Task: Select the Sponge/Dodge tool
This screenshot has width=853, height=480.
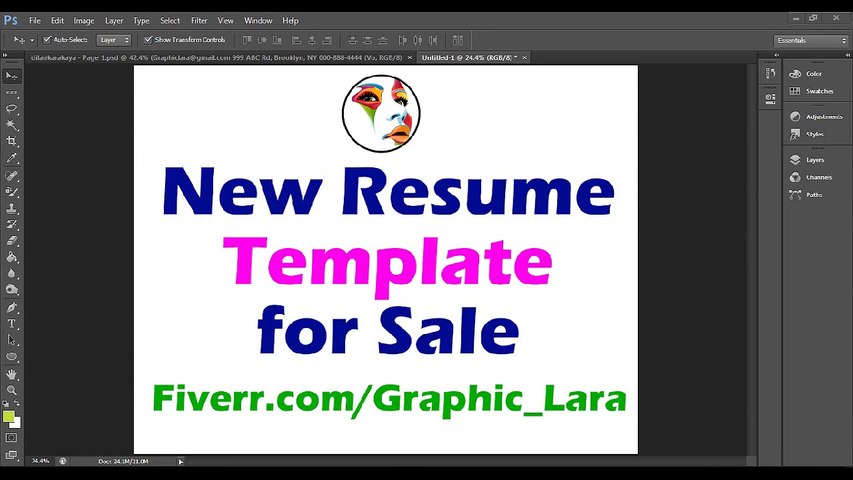Action: [x=11, y=290]
